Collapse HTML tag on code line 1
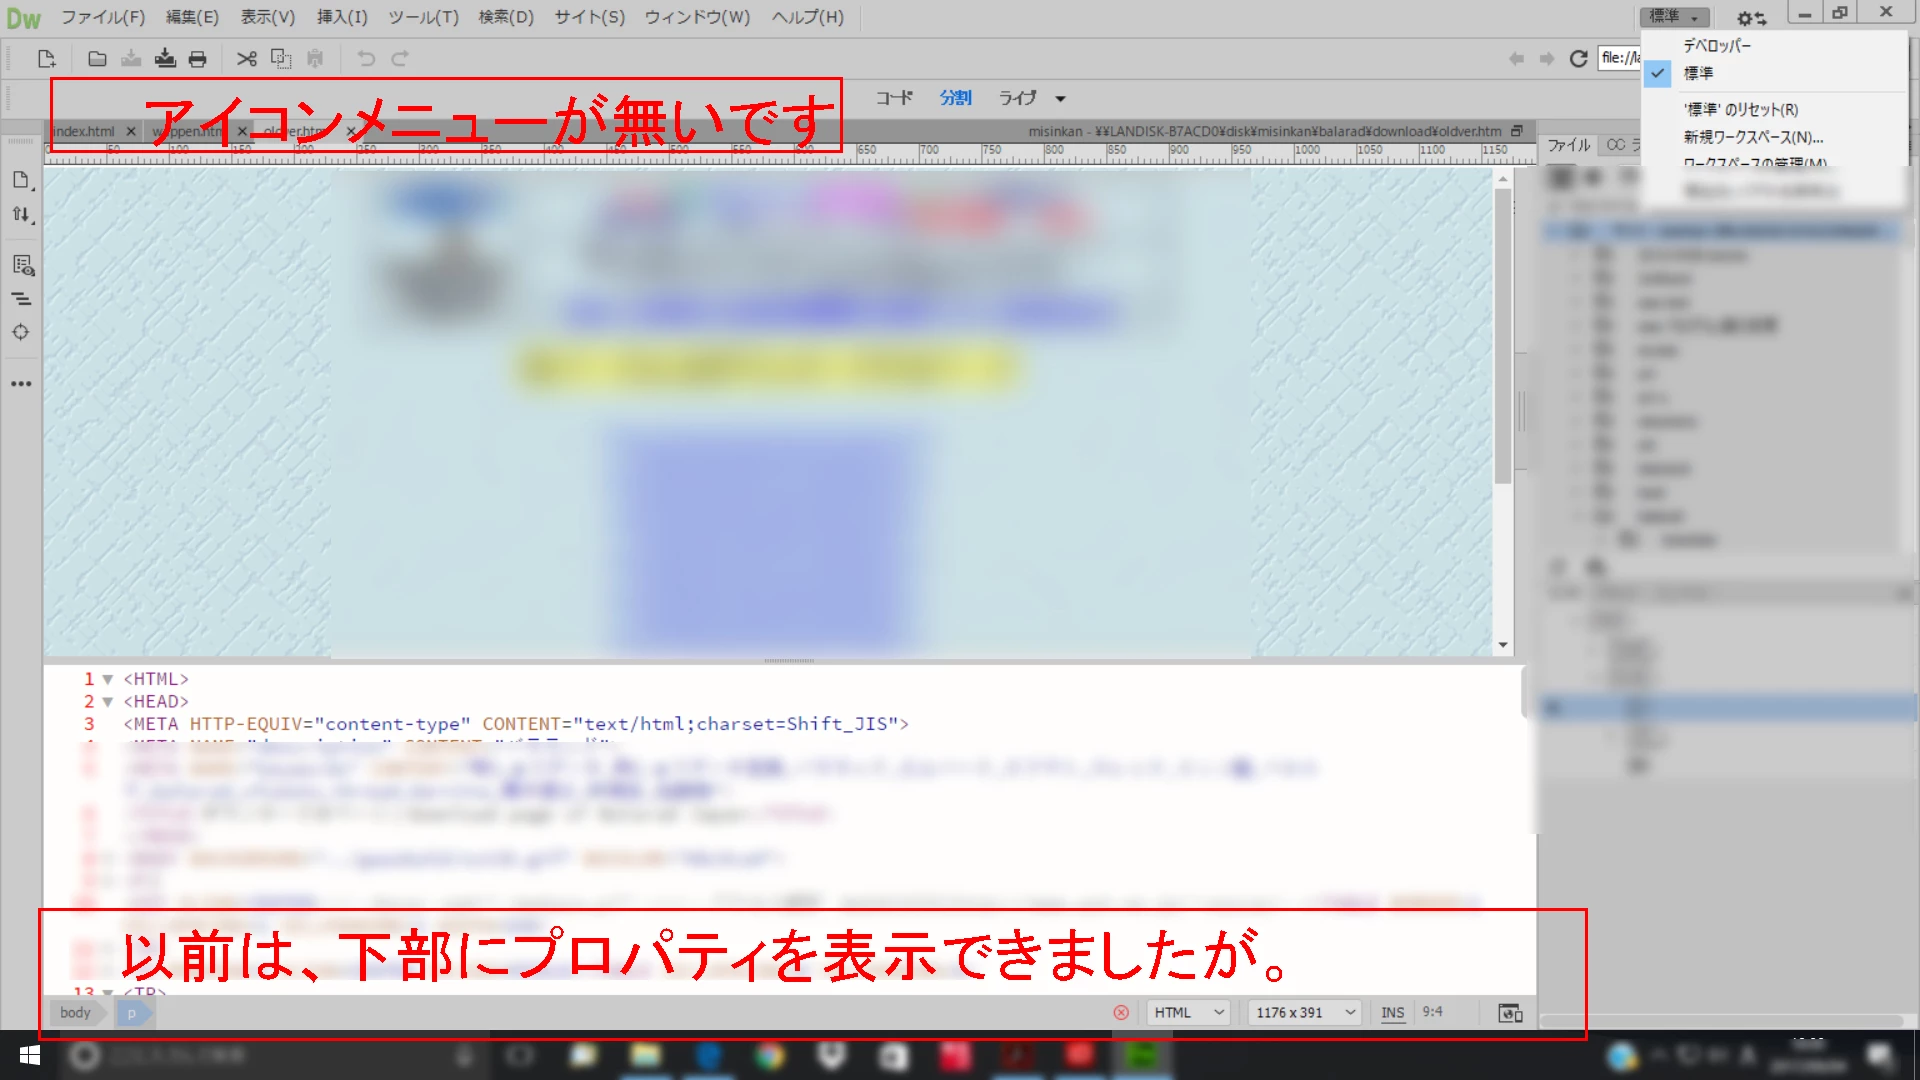 pyautogui.click(x=107, y=679)
